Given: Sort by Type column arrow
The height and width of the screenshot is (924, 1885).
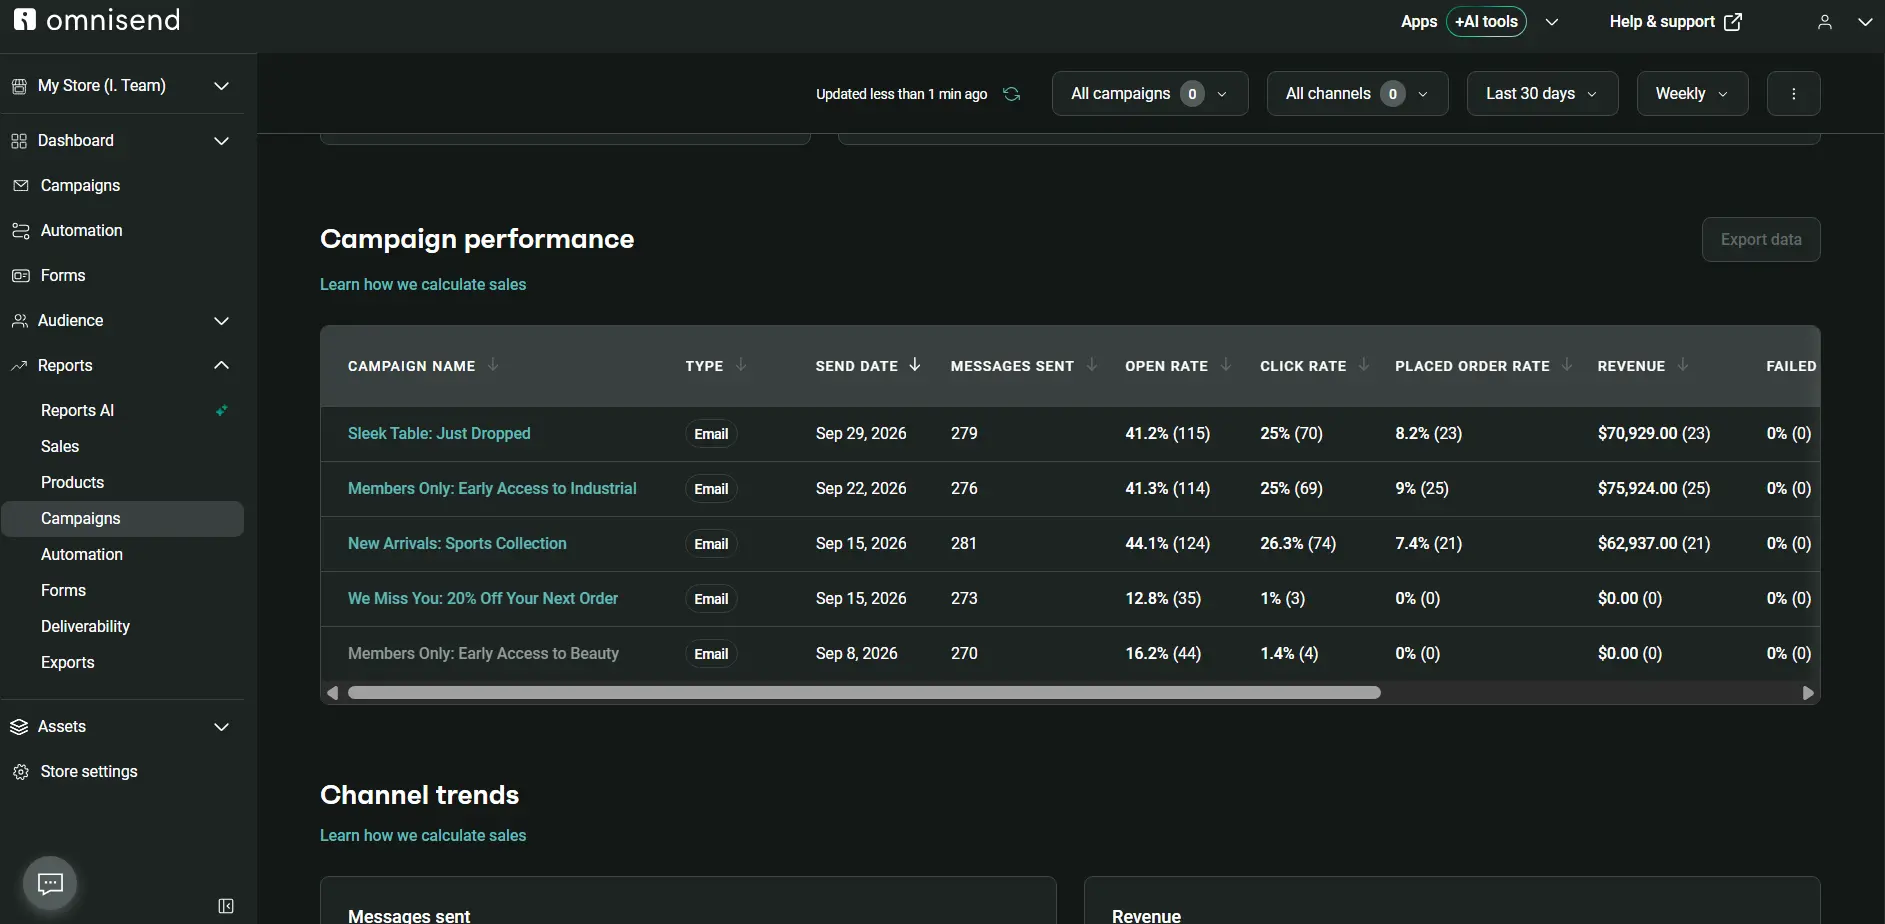Looking at the screenshot, I should click(x=741, y=365).
